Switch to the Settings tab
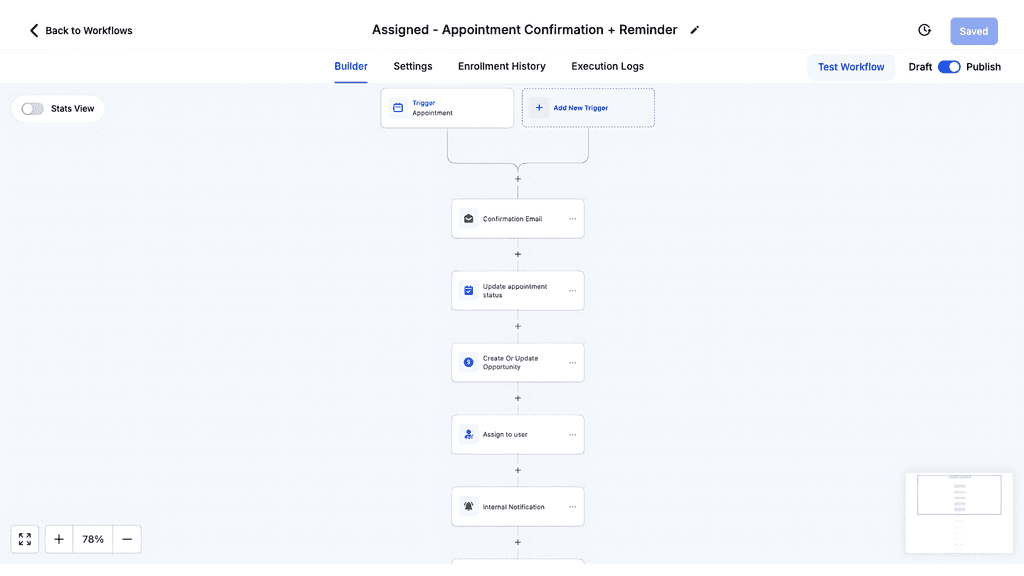1024x576 pixels. click(413, 66)
